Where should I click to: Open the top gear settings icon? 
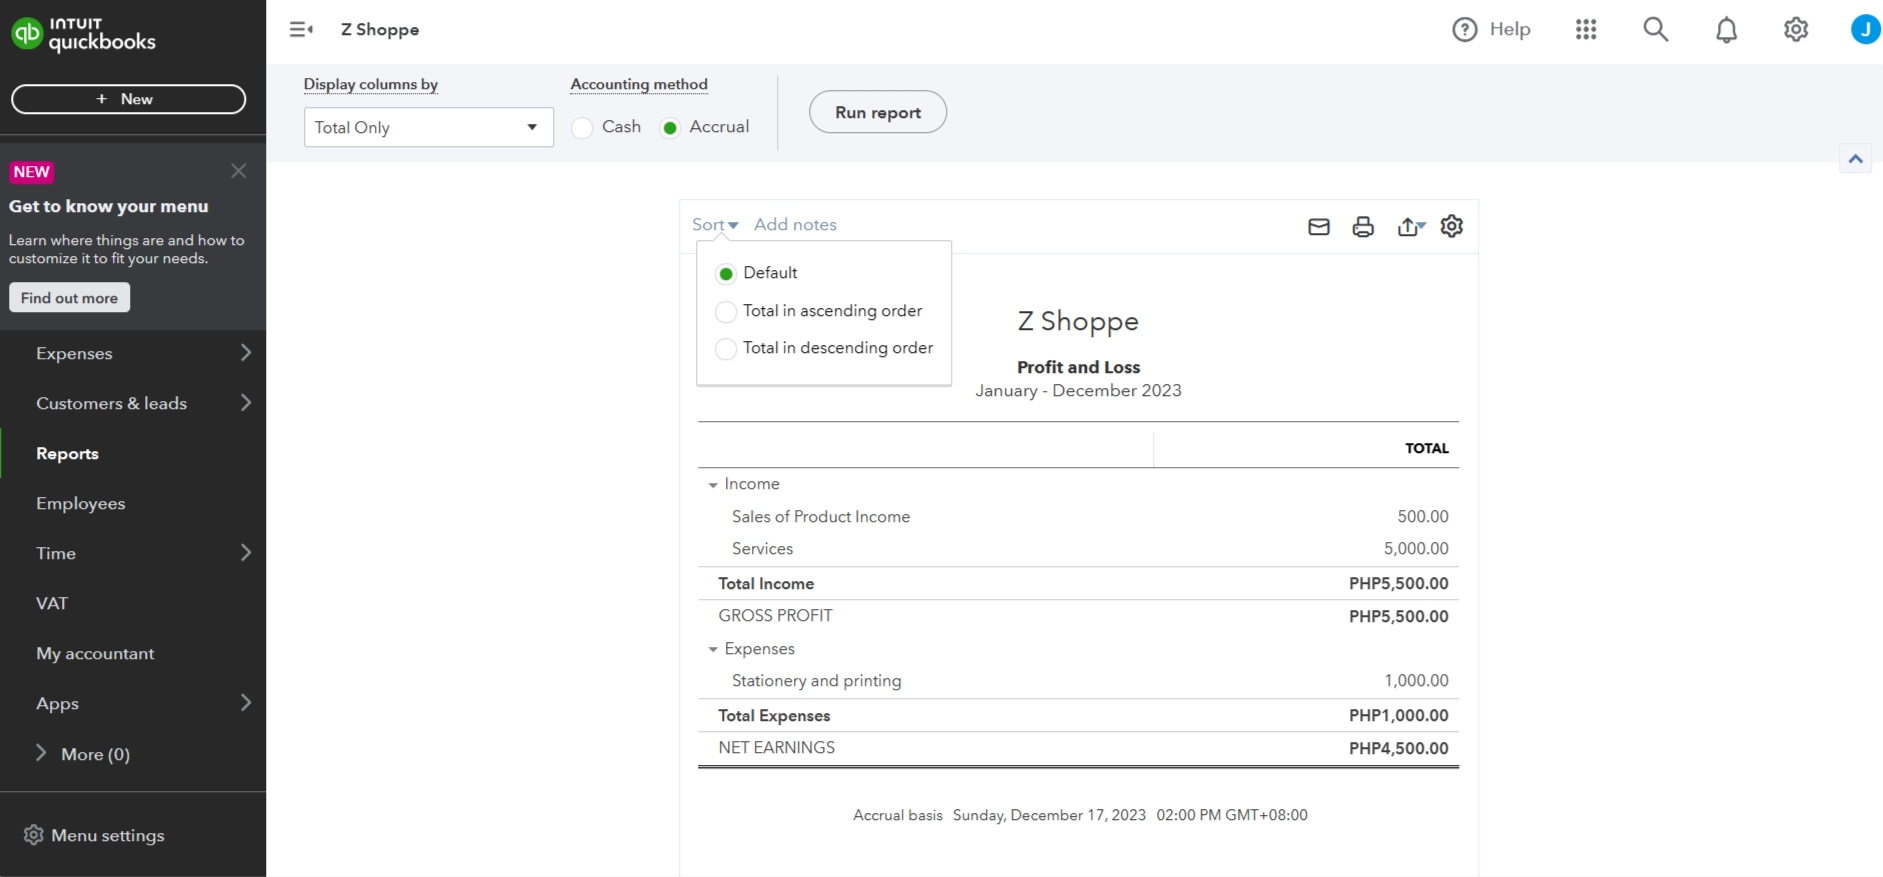tap(1796, 30)
